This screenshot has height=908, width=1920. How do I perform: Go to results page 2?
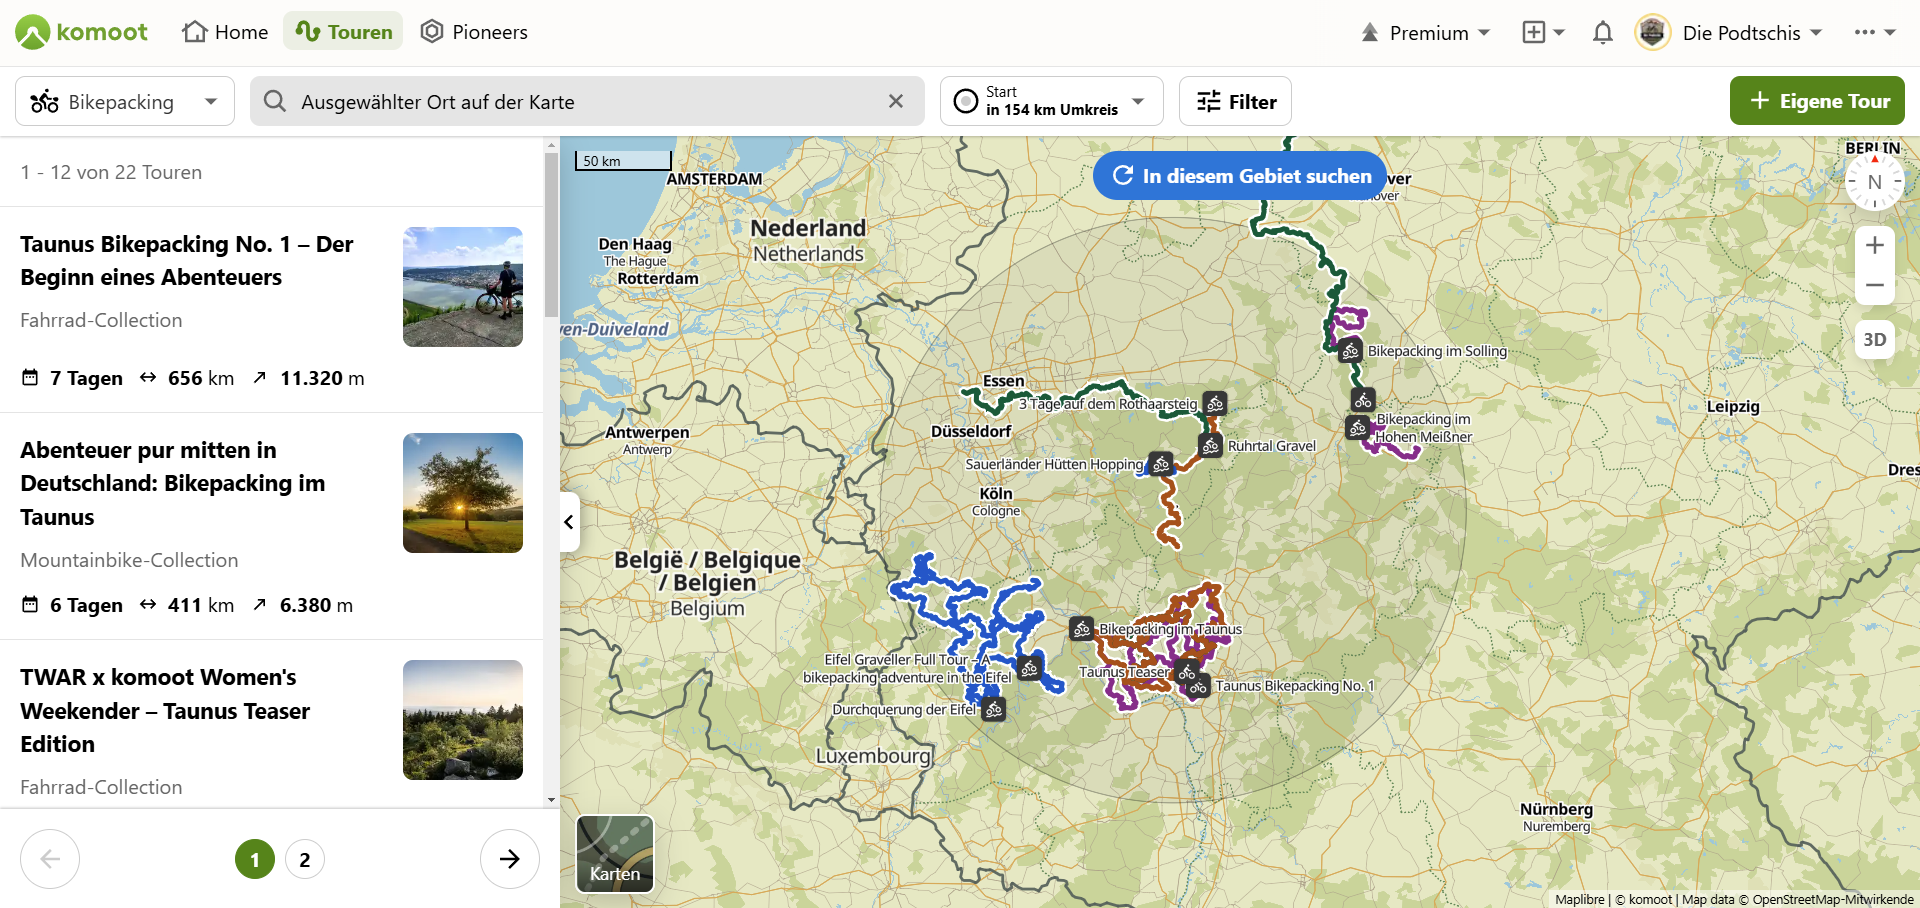[x=305, y=859]
